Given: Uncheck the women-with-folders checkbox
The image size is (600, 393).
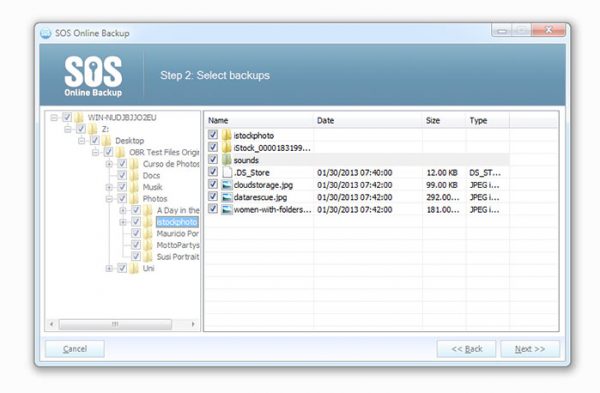Looking at the screenshot, I should pos(213,209).
